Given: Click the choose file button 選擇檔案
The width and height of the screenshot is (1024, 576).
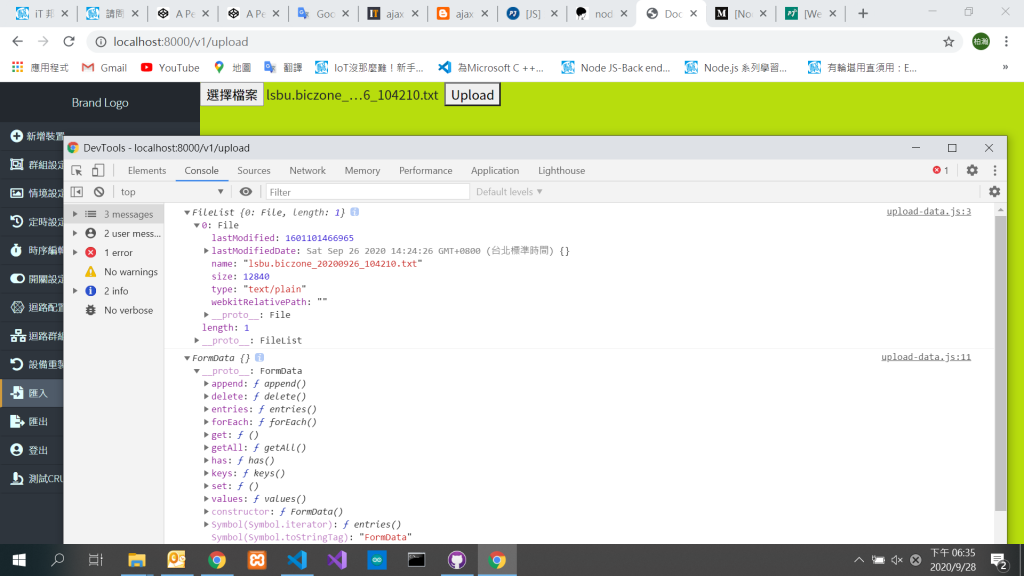Looking at the screenshot, I should pyautogui.click(x=231, y=95).
